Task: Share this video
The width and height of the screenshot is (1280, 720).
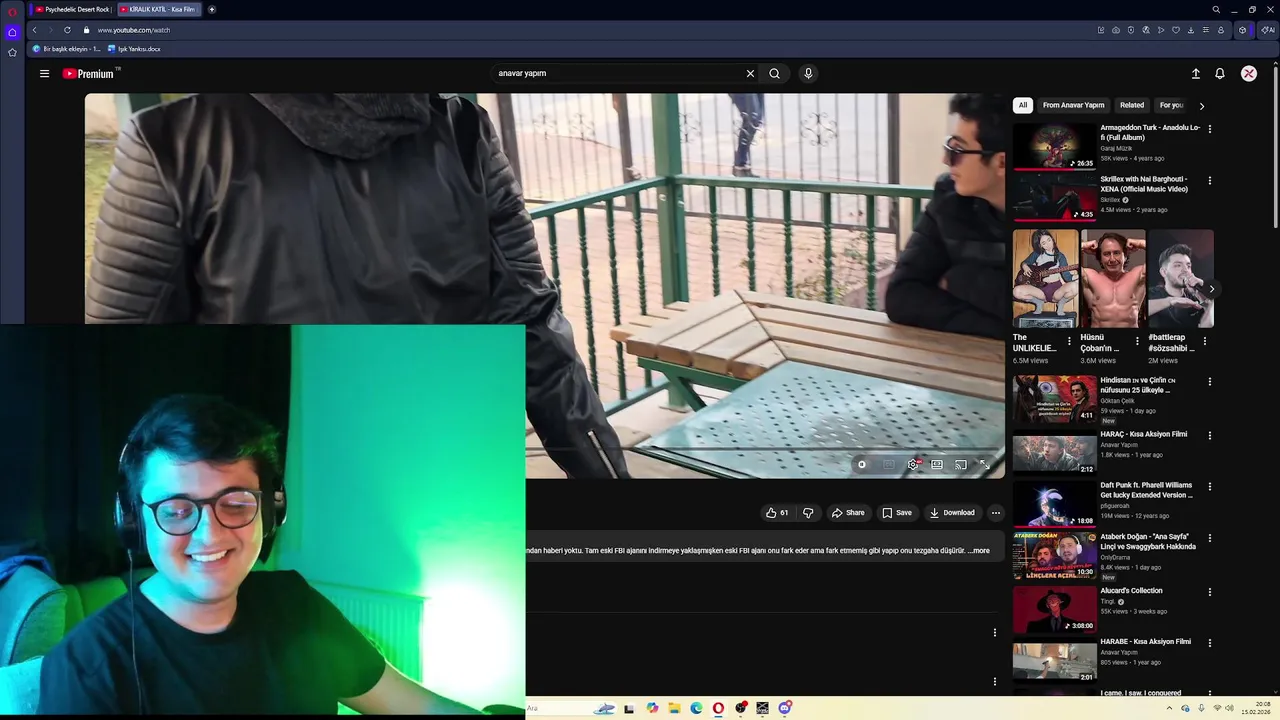Action: click(x=848, y=513)
